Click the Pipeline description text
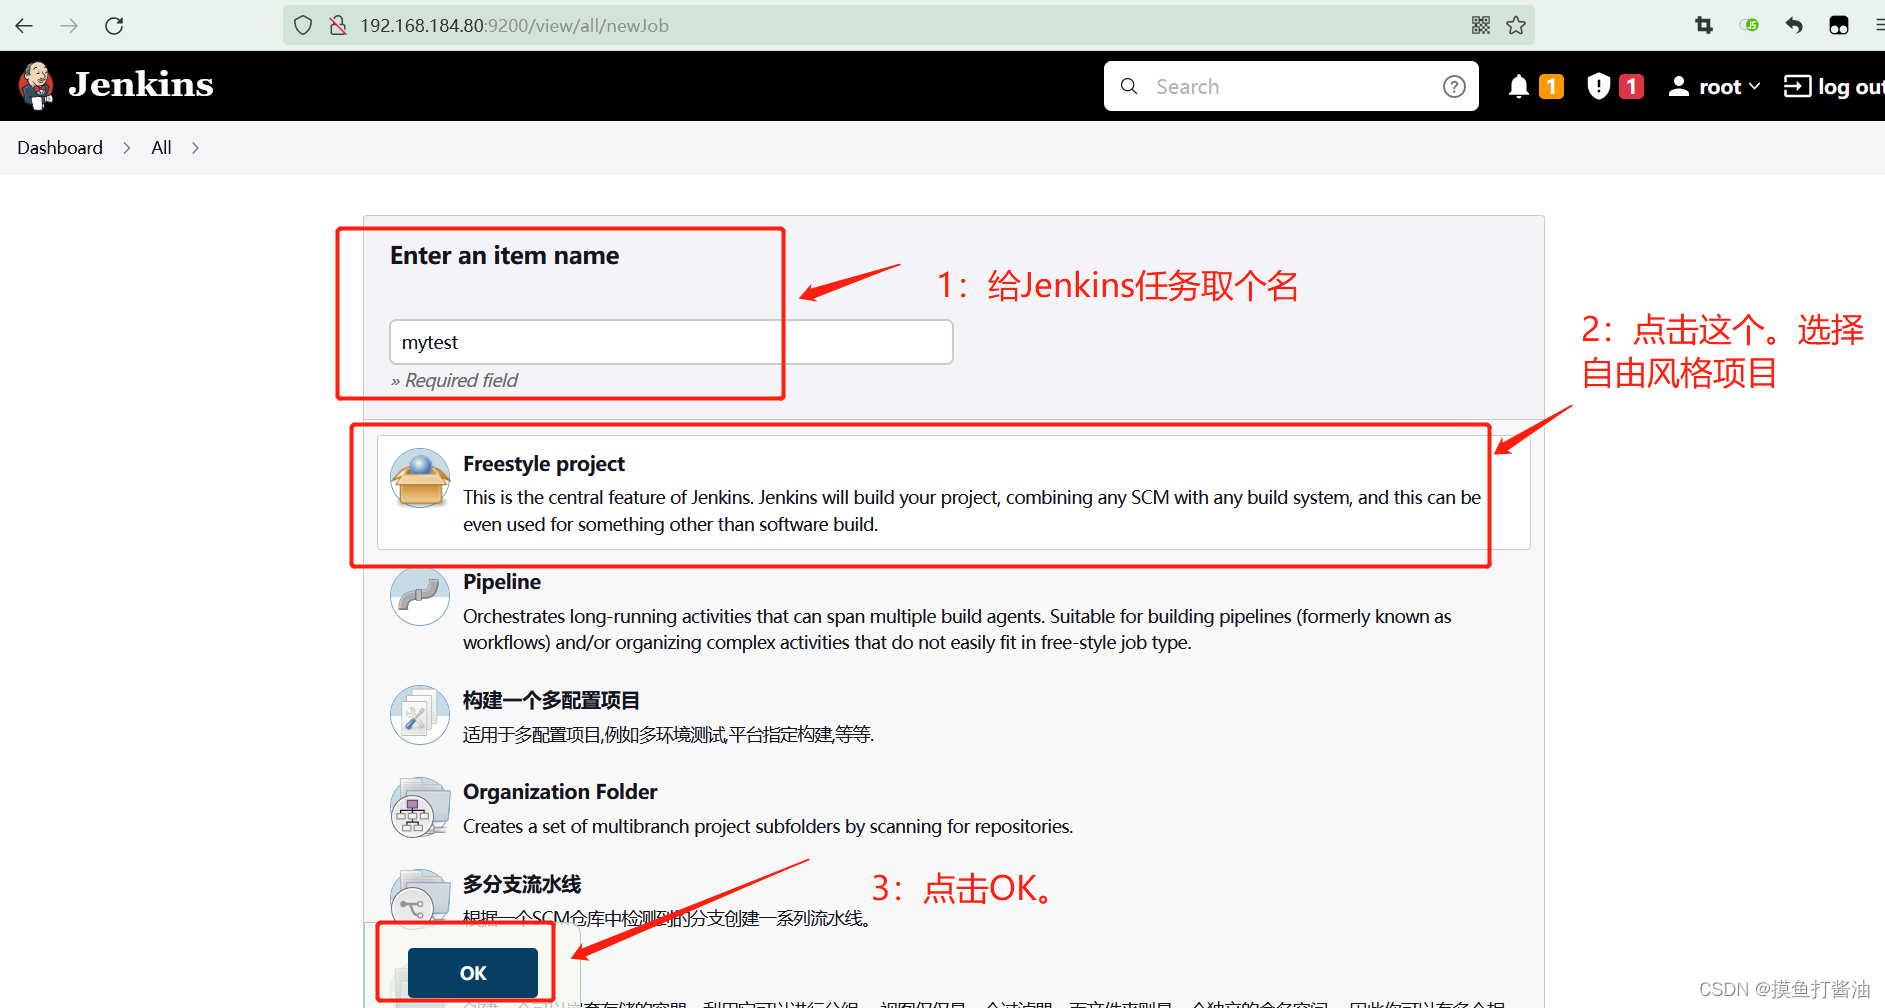 [957, 629]
